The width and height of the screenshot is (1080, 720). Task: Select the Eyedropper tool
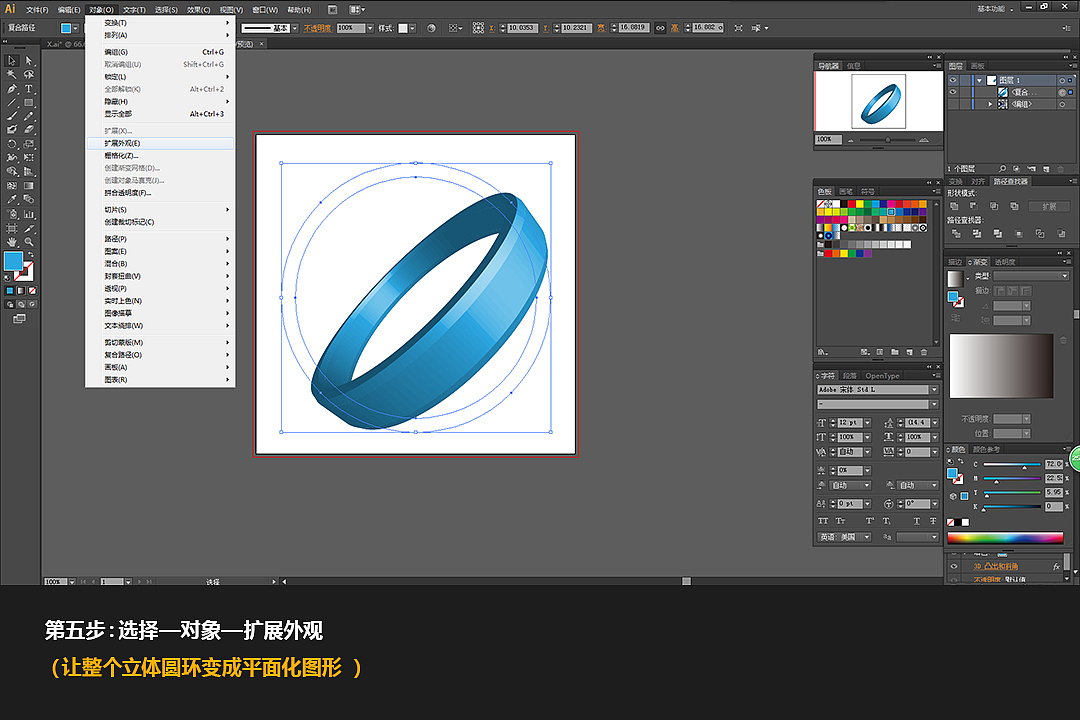click(x=12, y=199)
